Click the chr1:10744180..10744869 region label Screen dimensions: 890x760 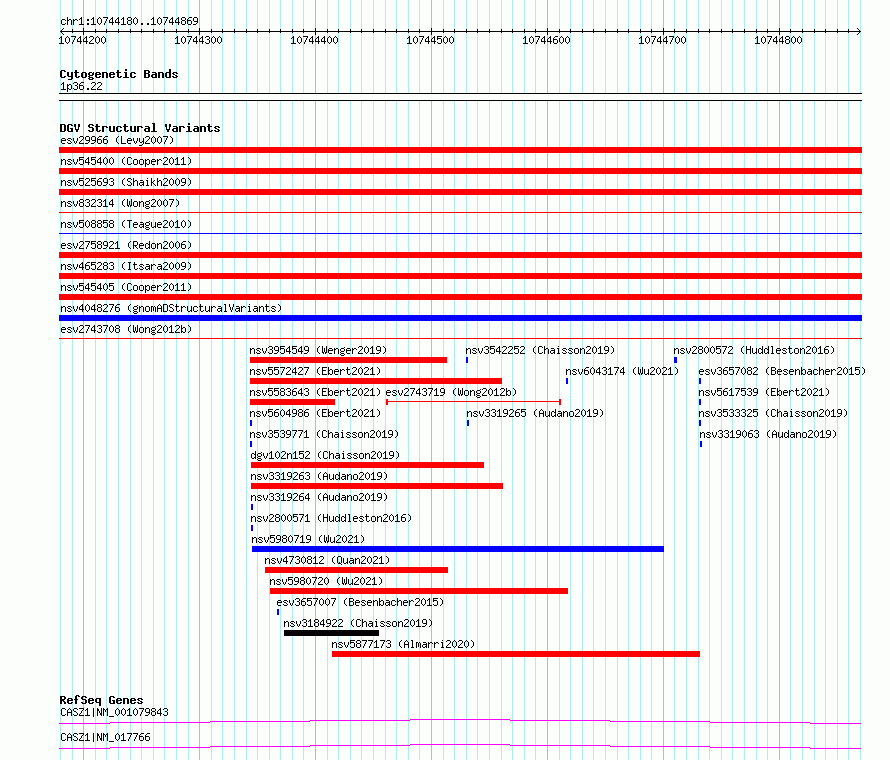(x=129, y=21)
